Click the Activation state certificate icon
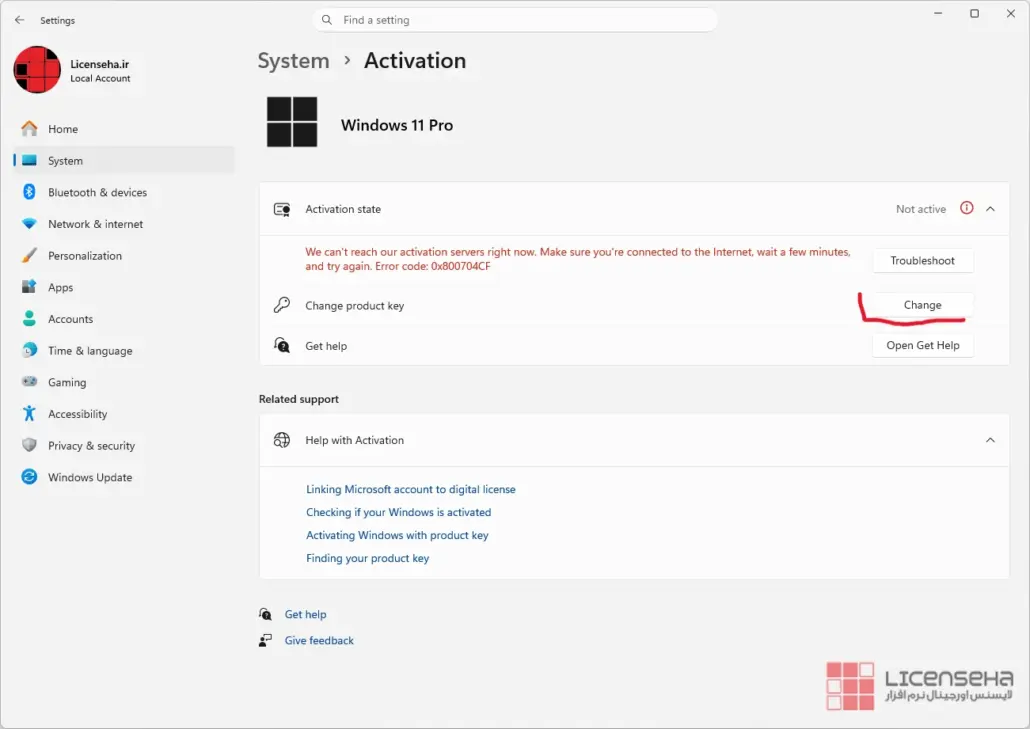This screenshot has width=1030, height=729. click(282, 210)
